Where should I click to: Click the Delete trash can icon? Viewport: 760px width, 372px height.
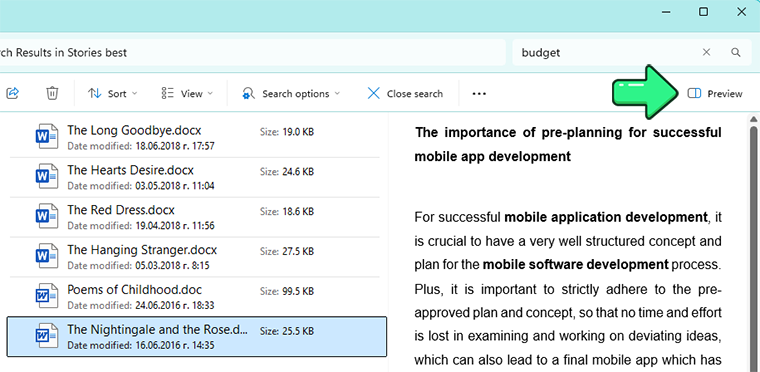(x=52, y=93)
